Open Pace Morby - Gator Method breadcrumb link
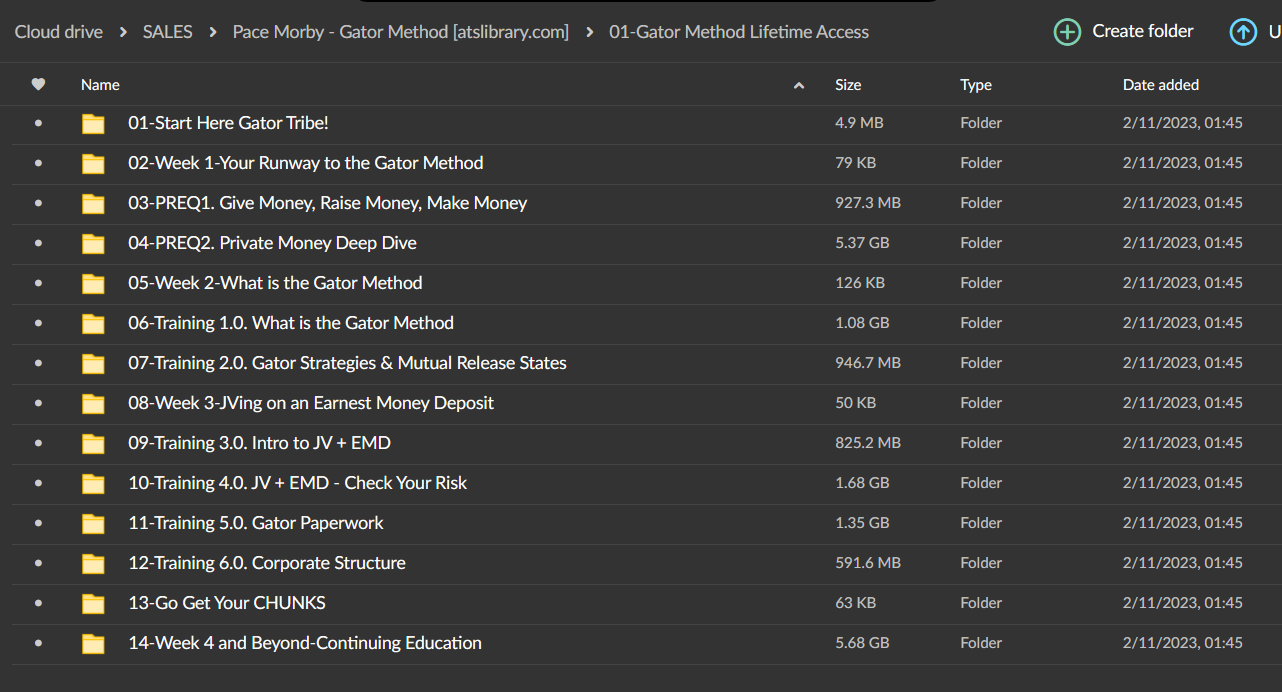The image size is (1282, 692). [x=400, y=32]
